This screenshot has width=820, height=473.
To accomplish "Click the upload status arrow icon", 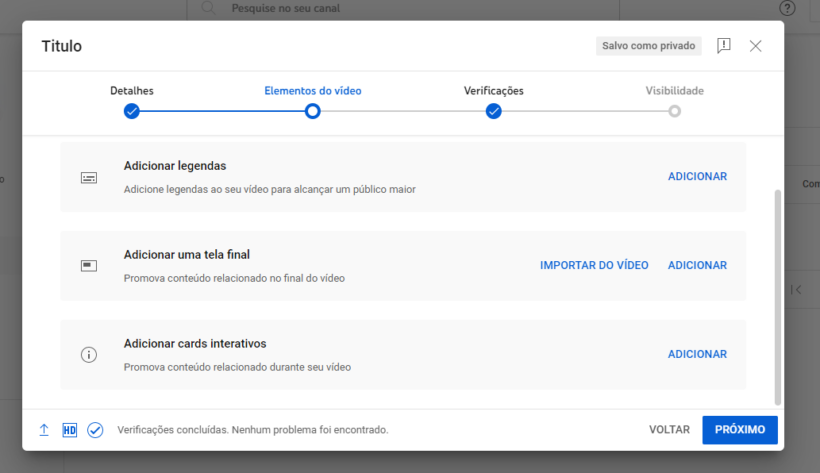I will [44, 430].
